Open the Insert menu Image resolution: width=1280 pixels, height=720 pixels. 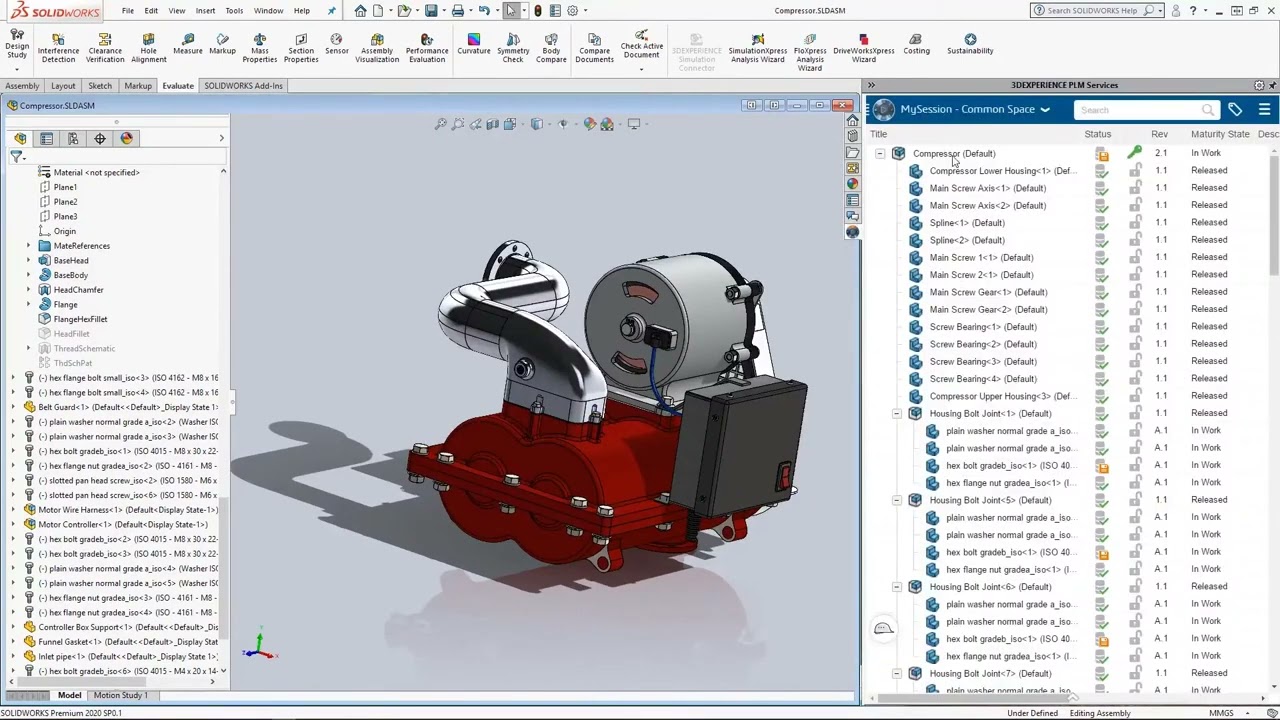point(205,10)
